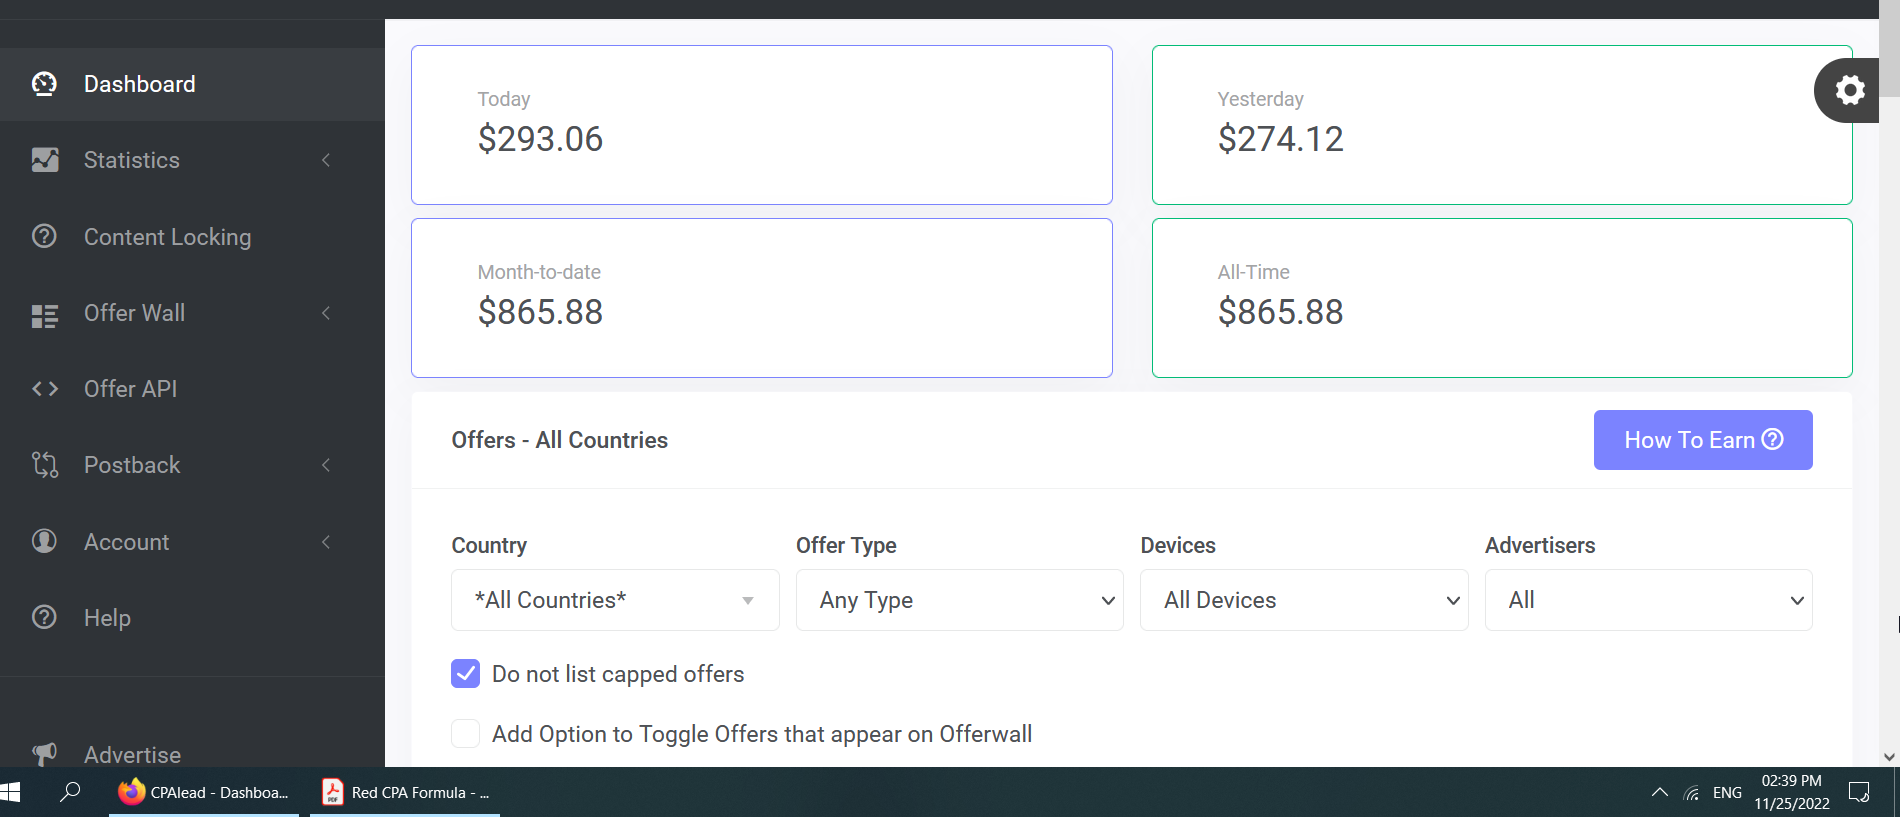Viewport: 1900px width, 817px height.
Task: Open the Help menu item
Action: tap(107, 618)
